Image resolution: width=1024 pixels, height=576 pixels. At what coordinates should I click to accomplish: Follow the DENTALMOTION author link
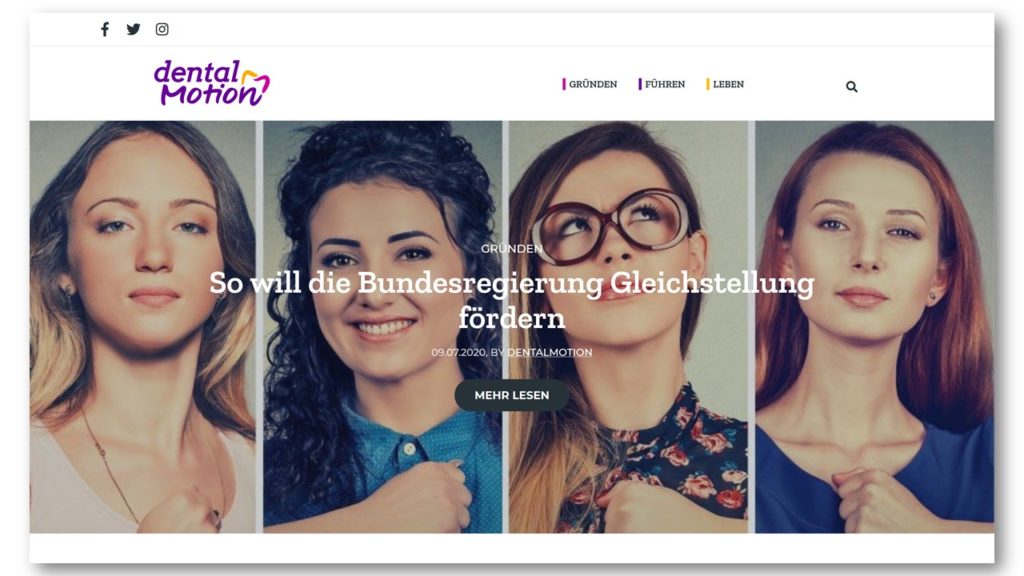pos(549,352)
